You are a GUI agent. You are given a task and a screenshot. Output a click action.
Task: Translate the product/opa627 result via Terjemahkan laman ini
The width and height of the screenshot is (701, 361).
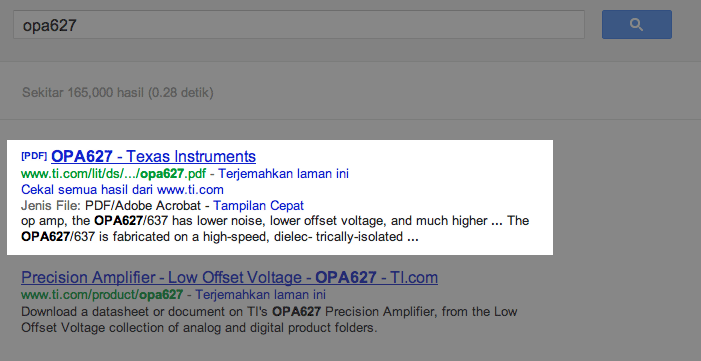click(261, 294)
